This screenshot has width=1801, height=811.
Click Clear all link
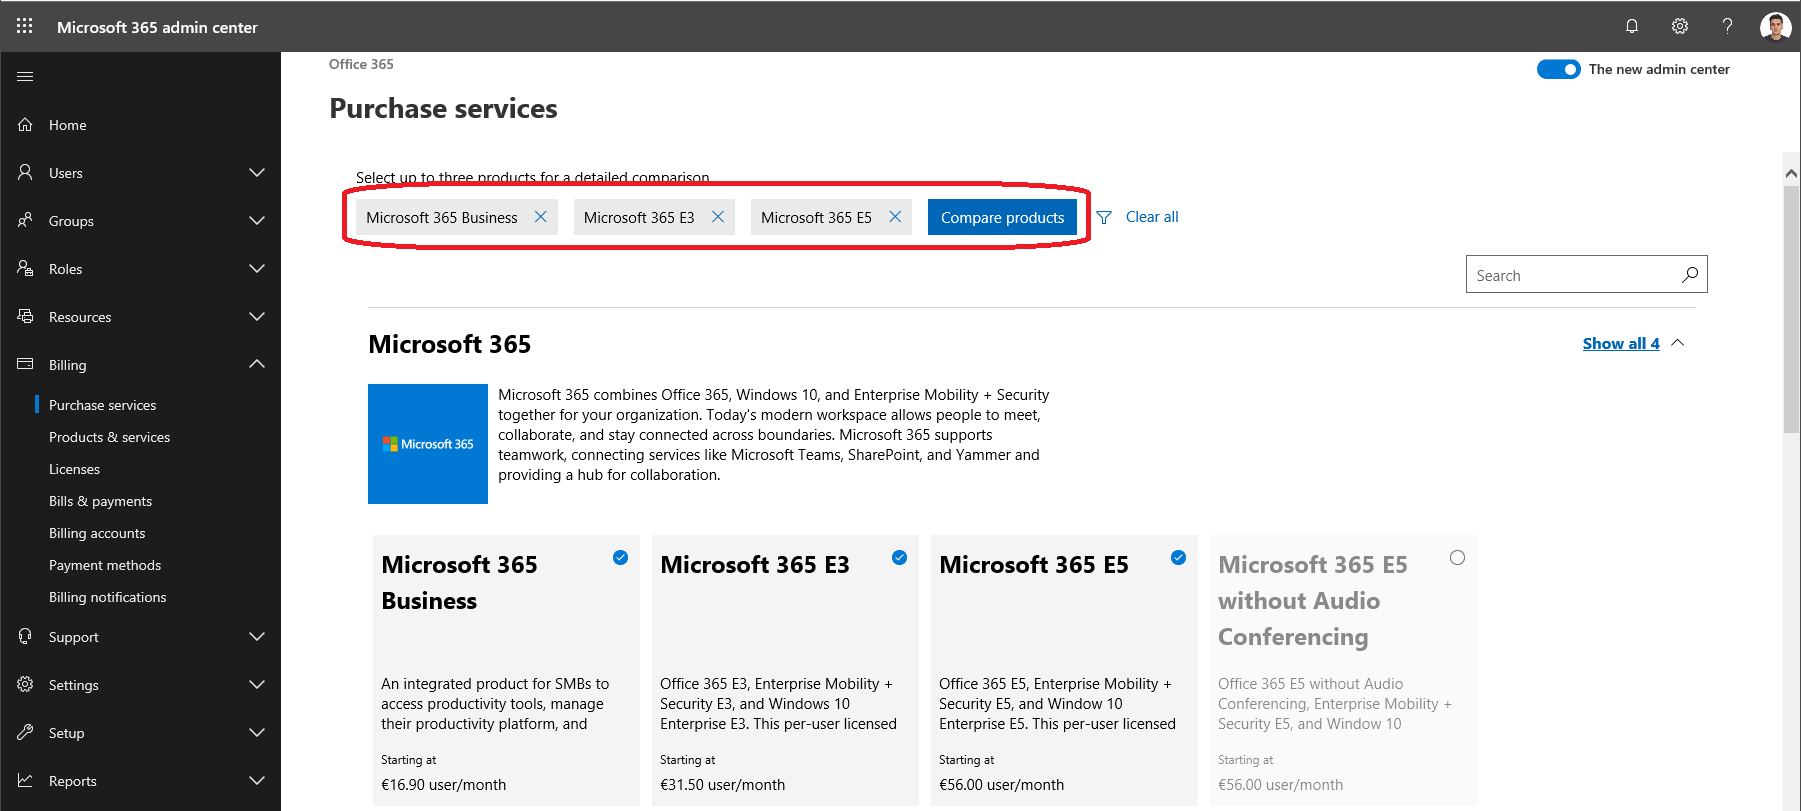click(1152, 217)
